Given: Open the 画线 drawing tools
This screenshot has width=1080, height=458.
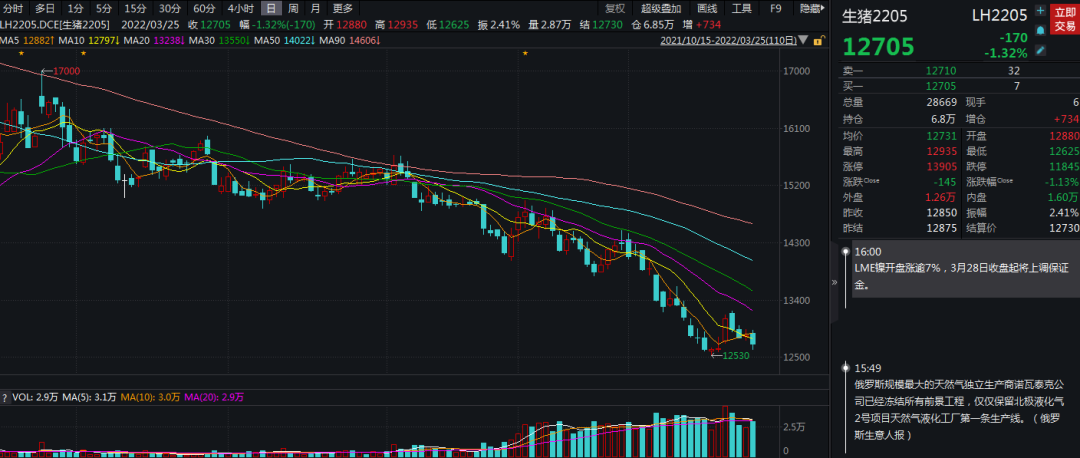Looking at the screenshot, I should coord(707,9).
